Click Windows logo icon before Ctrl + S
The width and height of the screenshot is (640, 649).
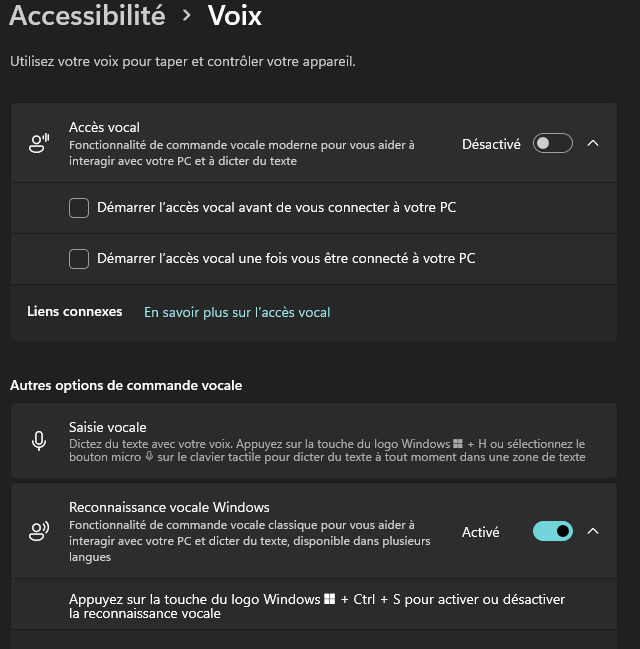coord(329,600)
